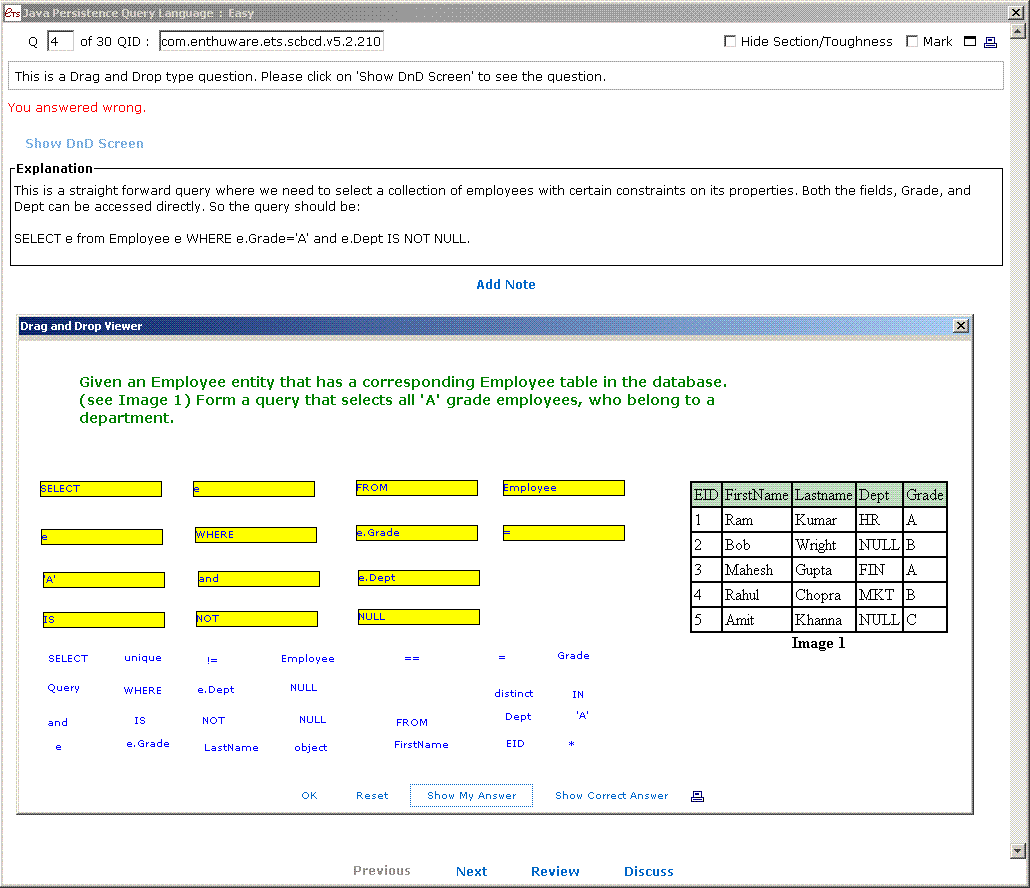Click Show Correct Answer button

pos(612,795)
